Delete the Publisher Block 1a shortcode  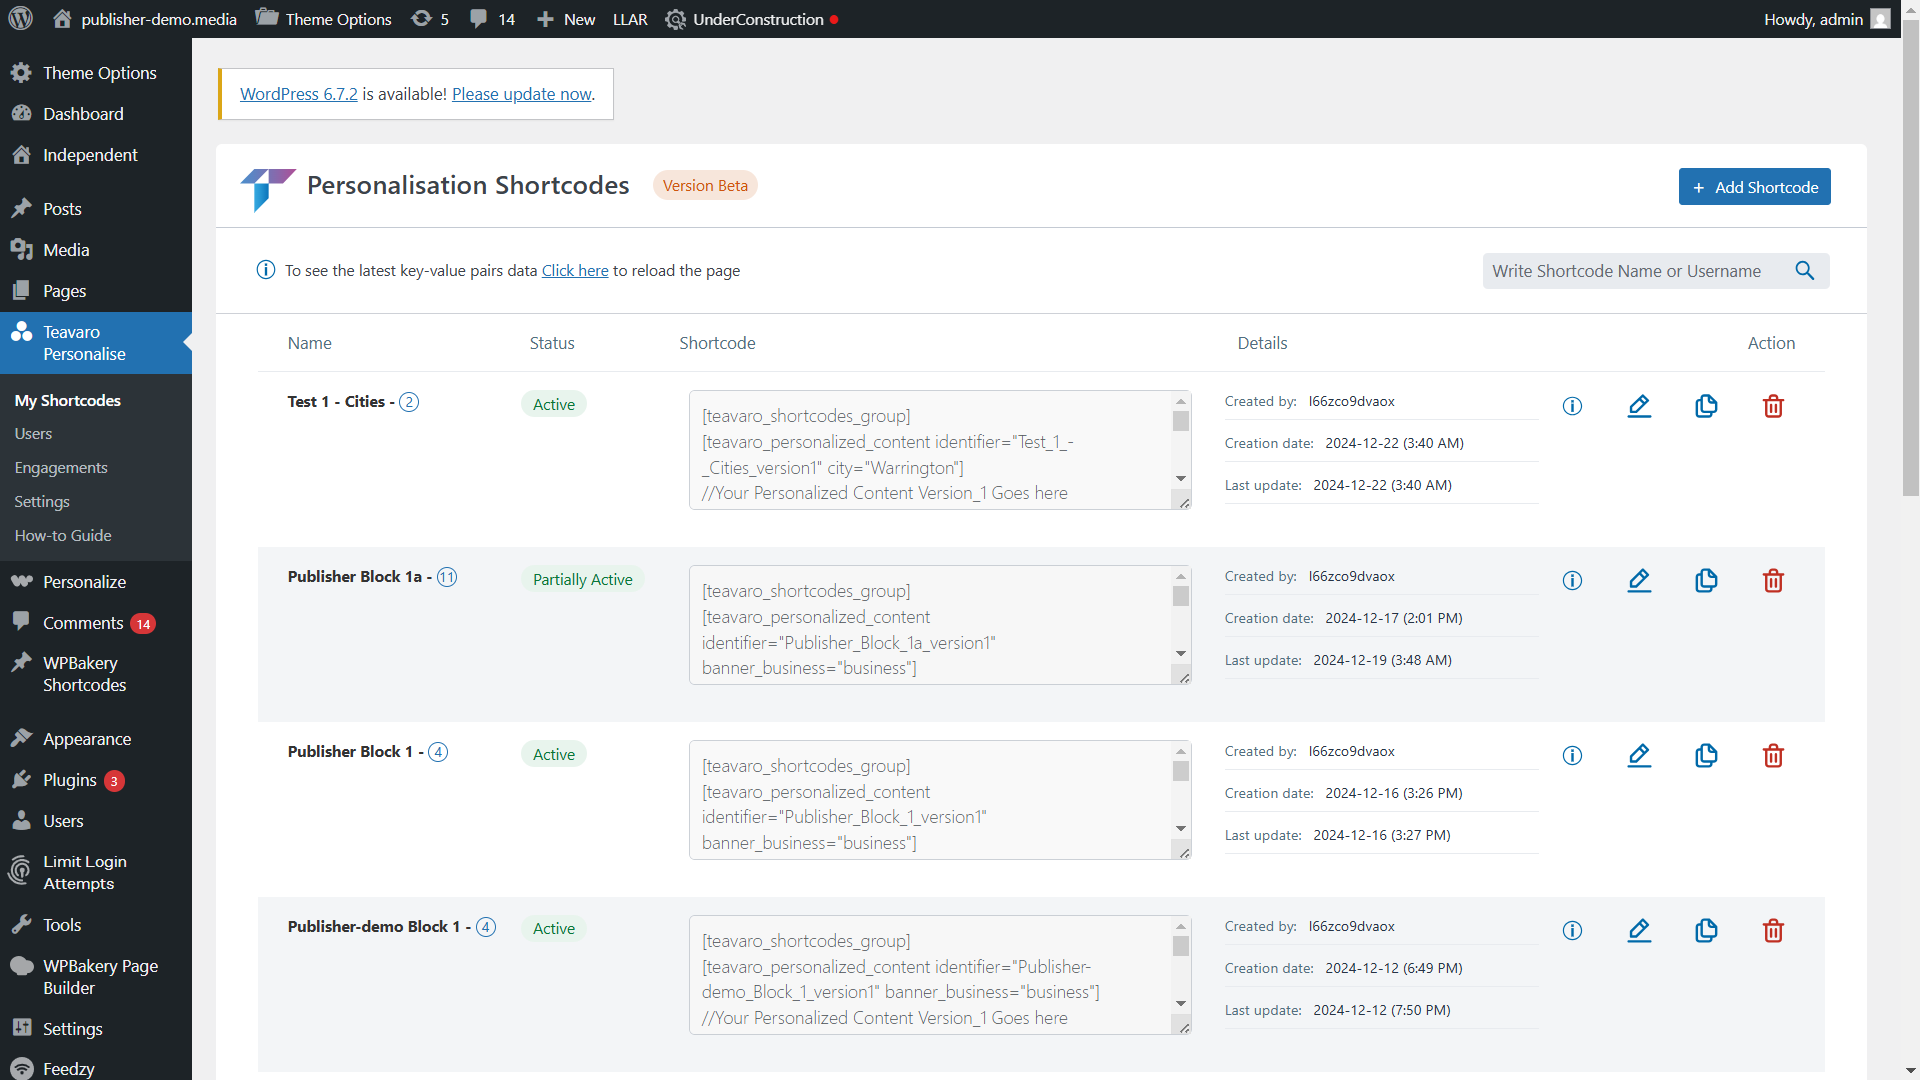1773,581
